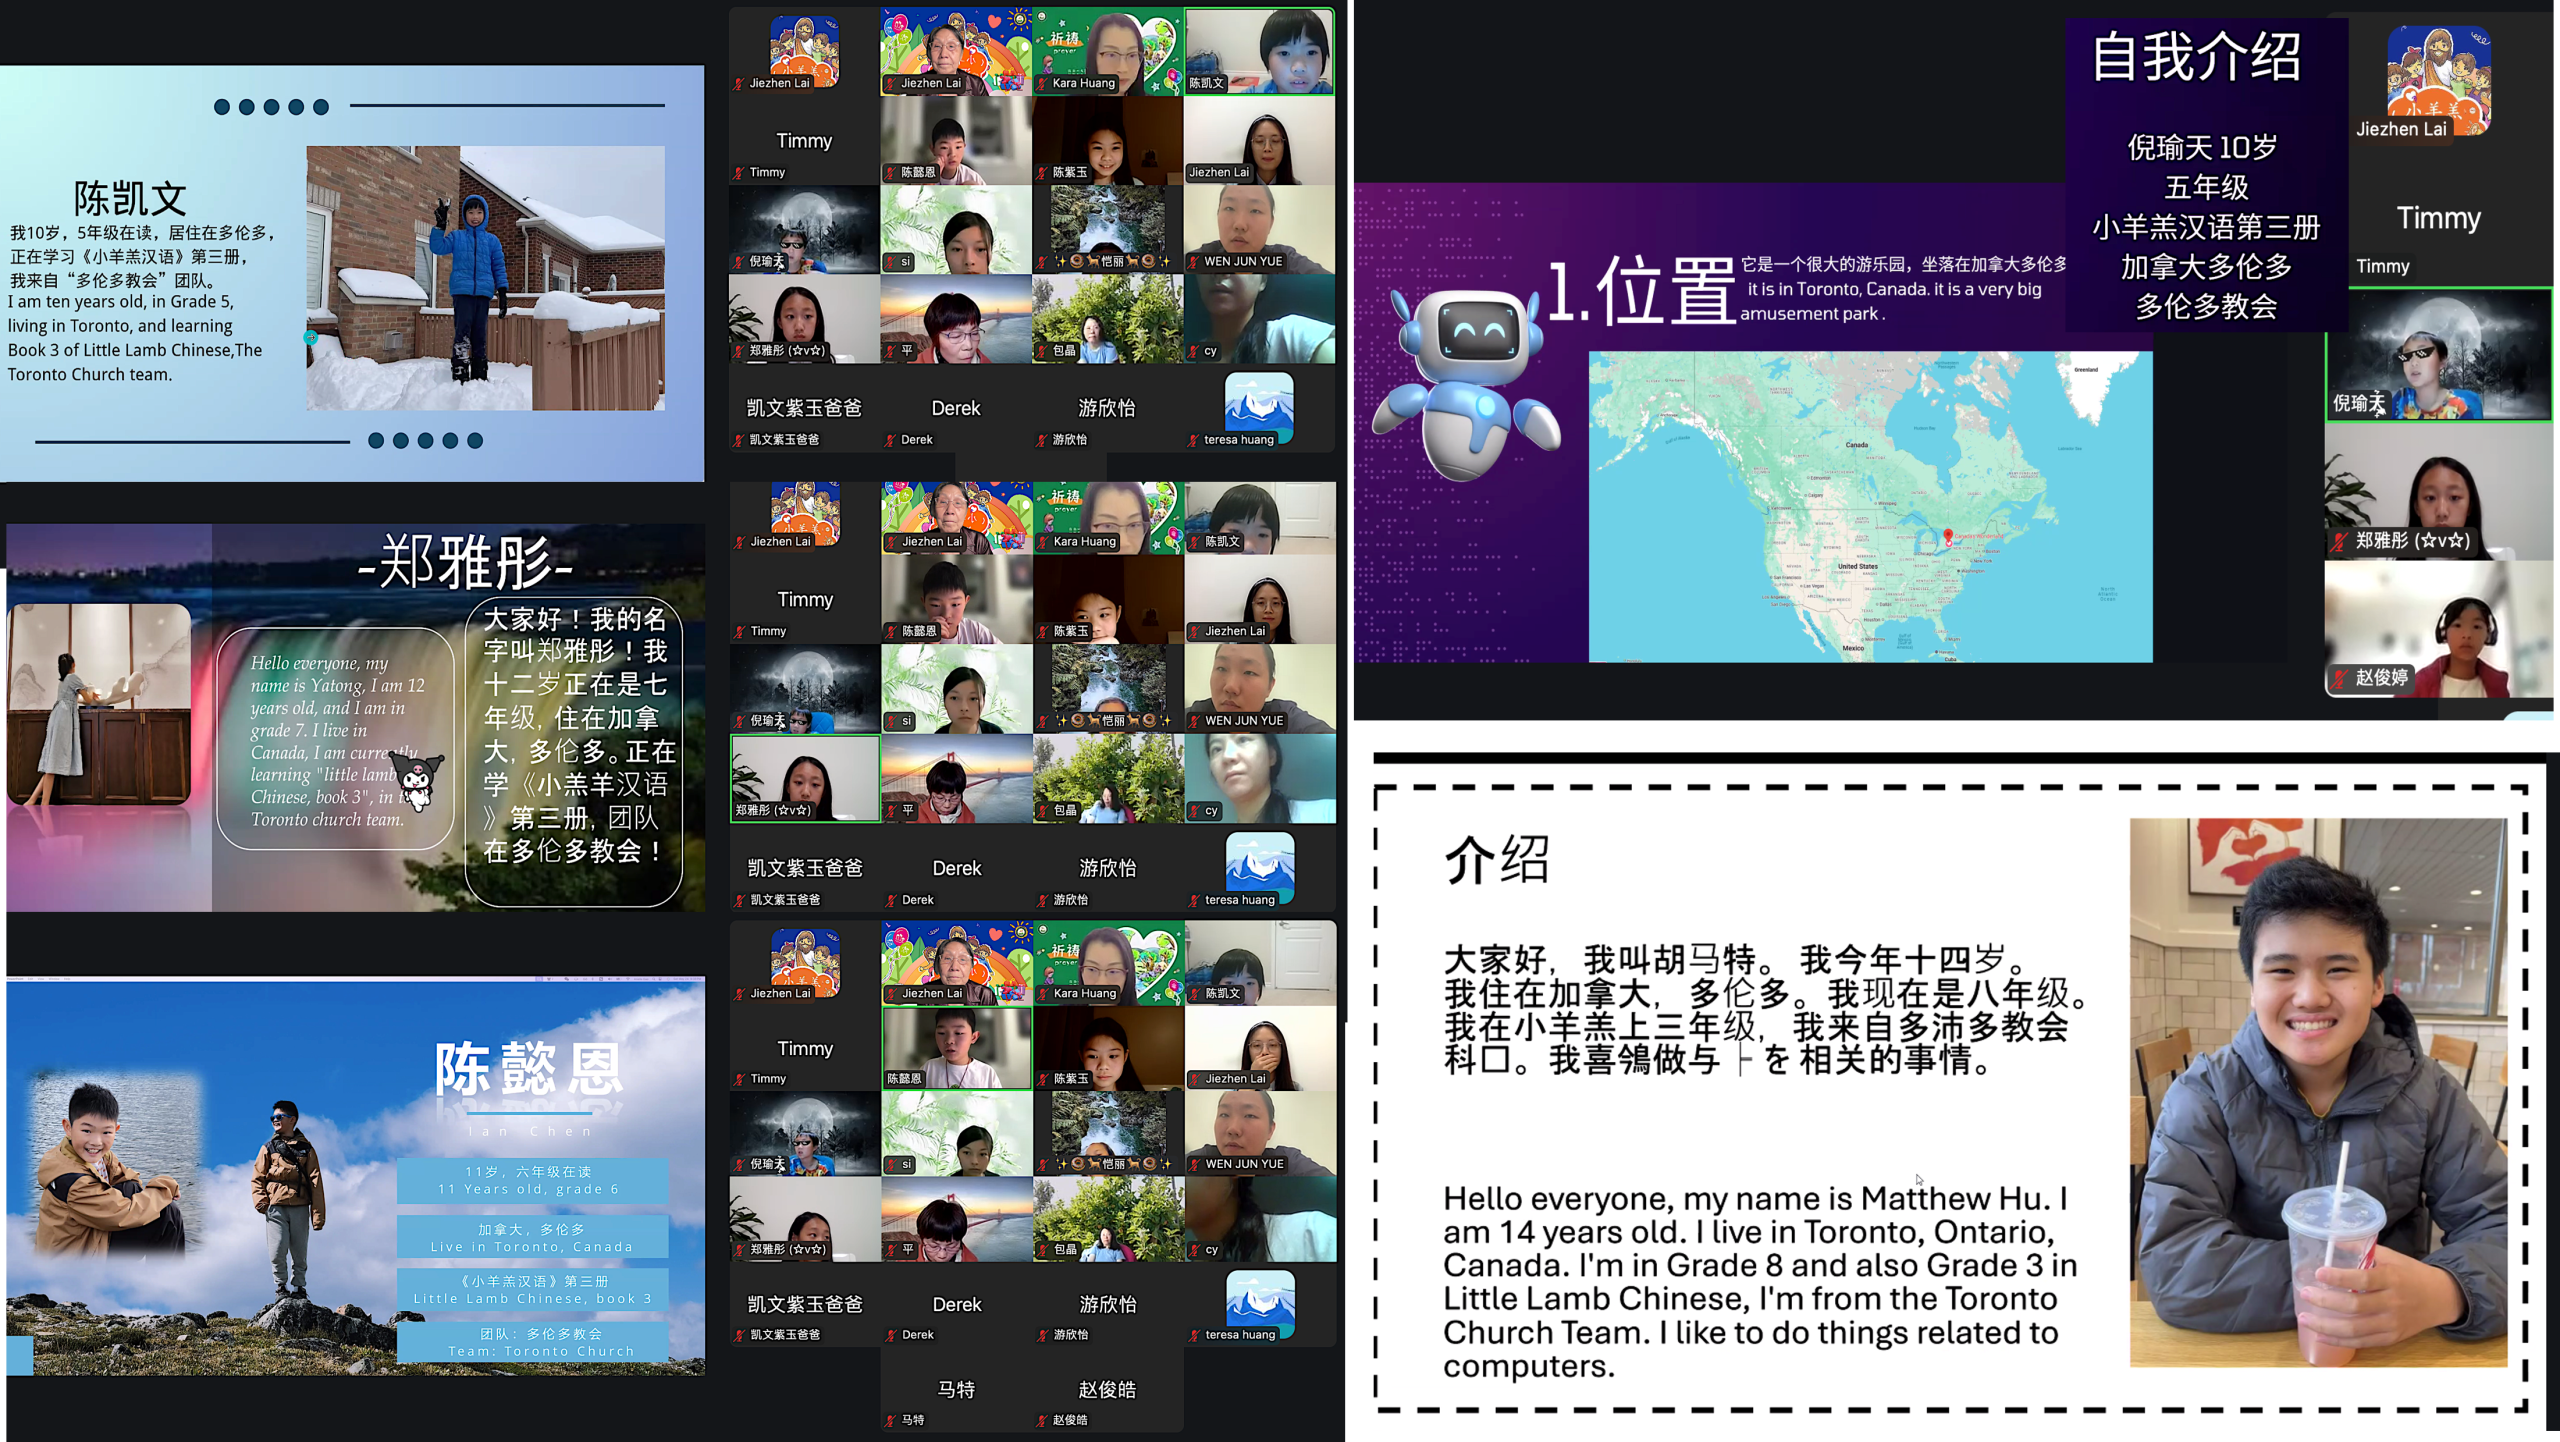
Task: Click the 'Team: Toronto Church' box
Action: [x=532, y=1342]
